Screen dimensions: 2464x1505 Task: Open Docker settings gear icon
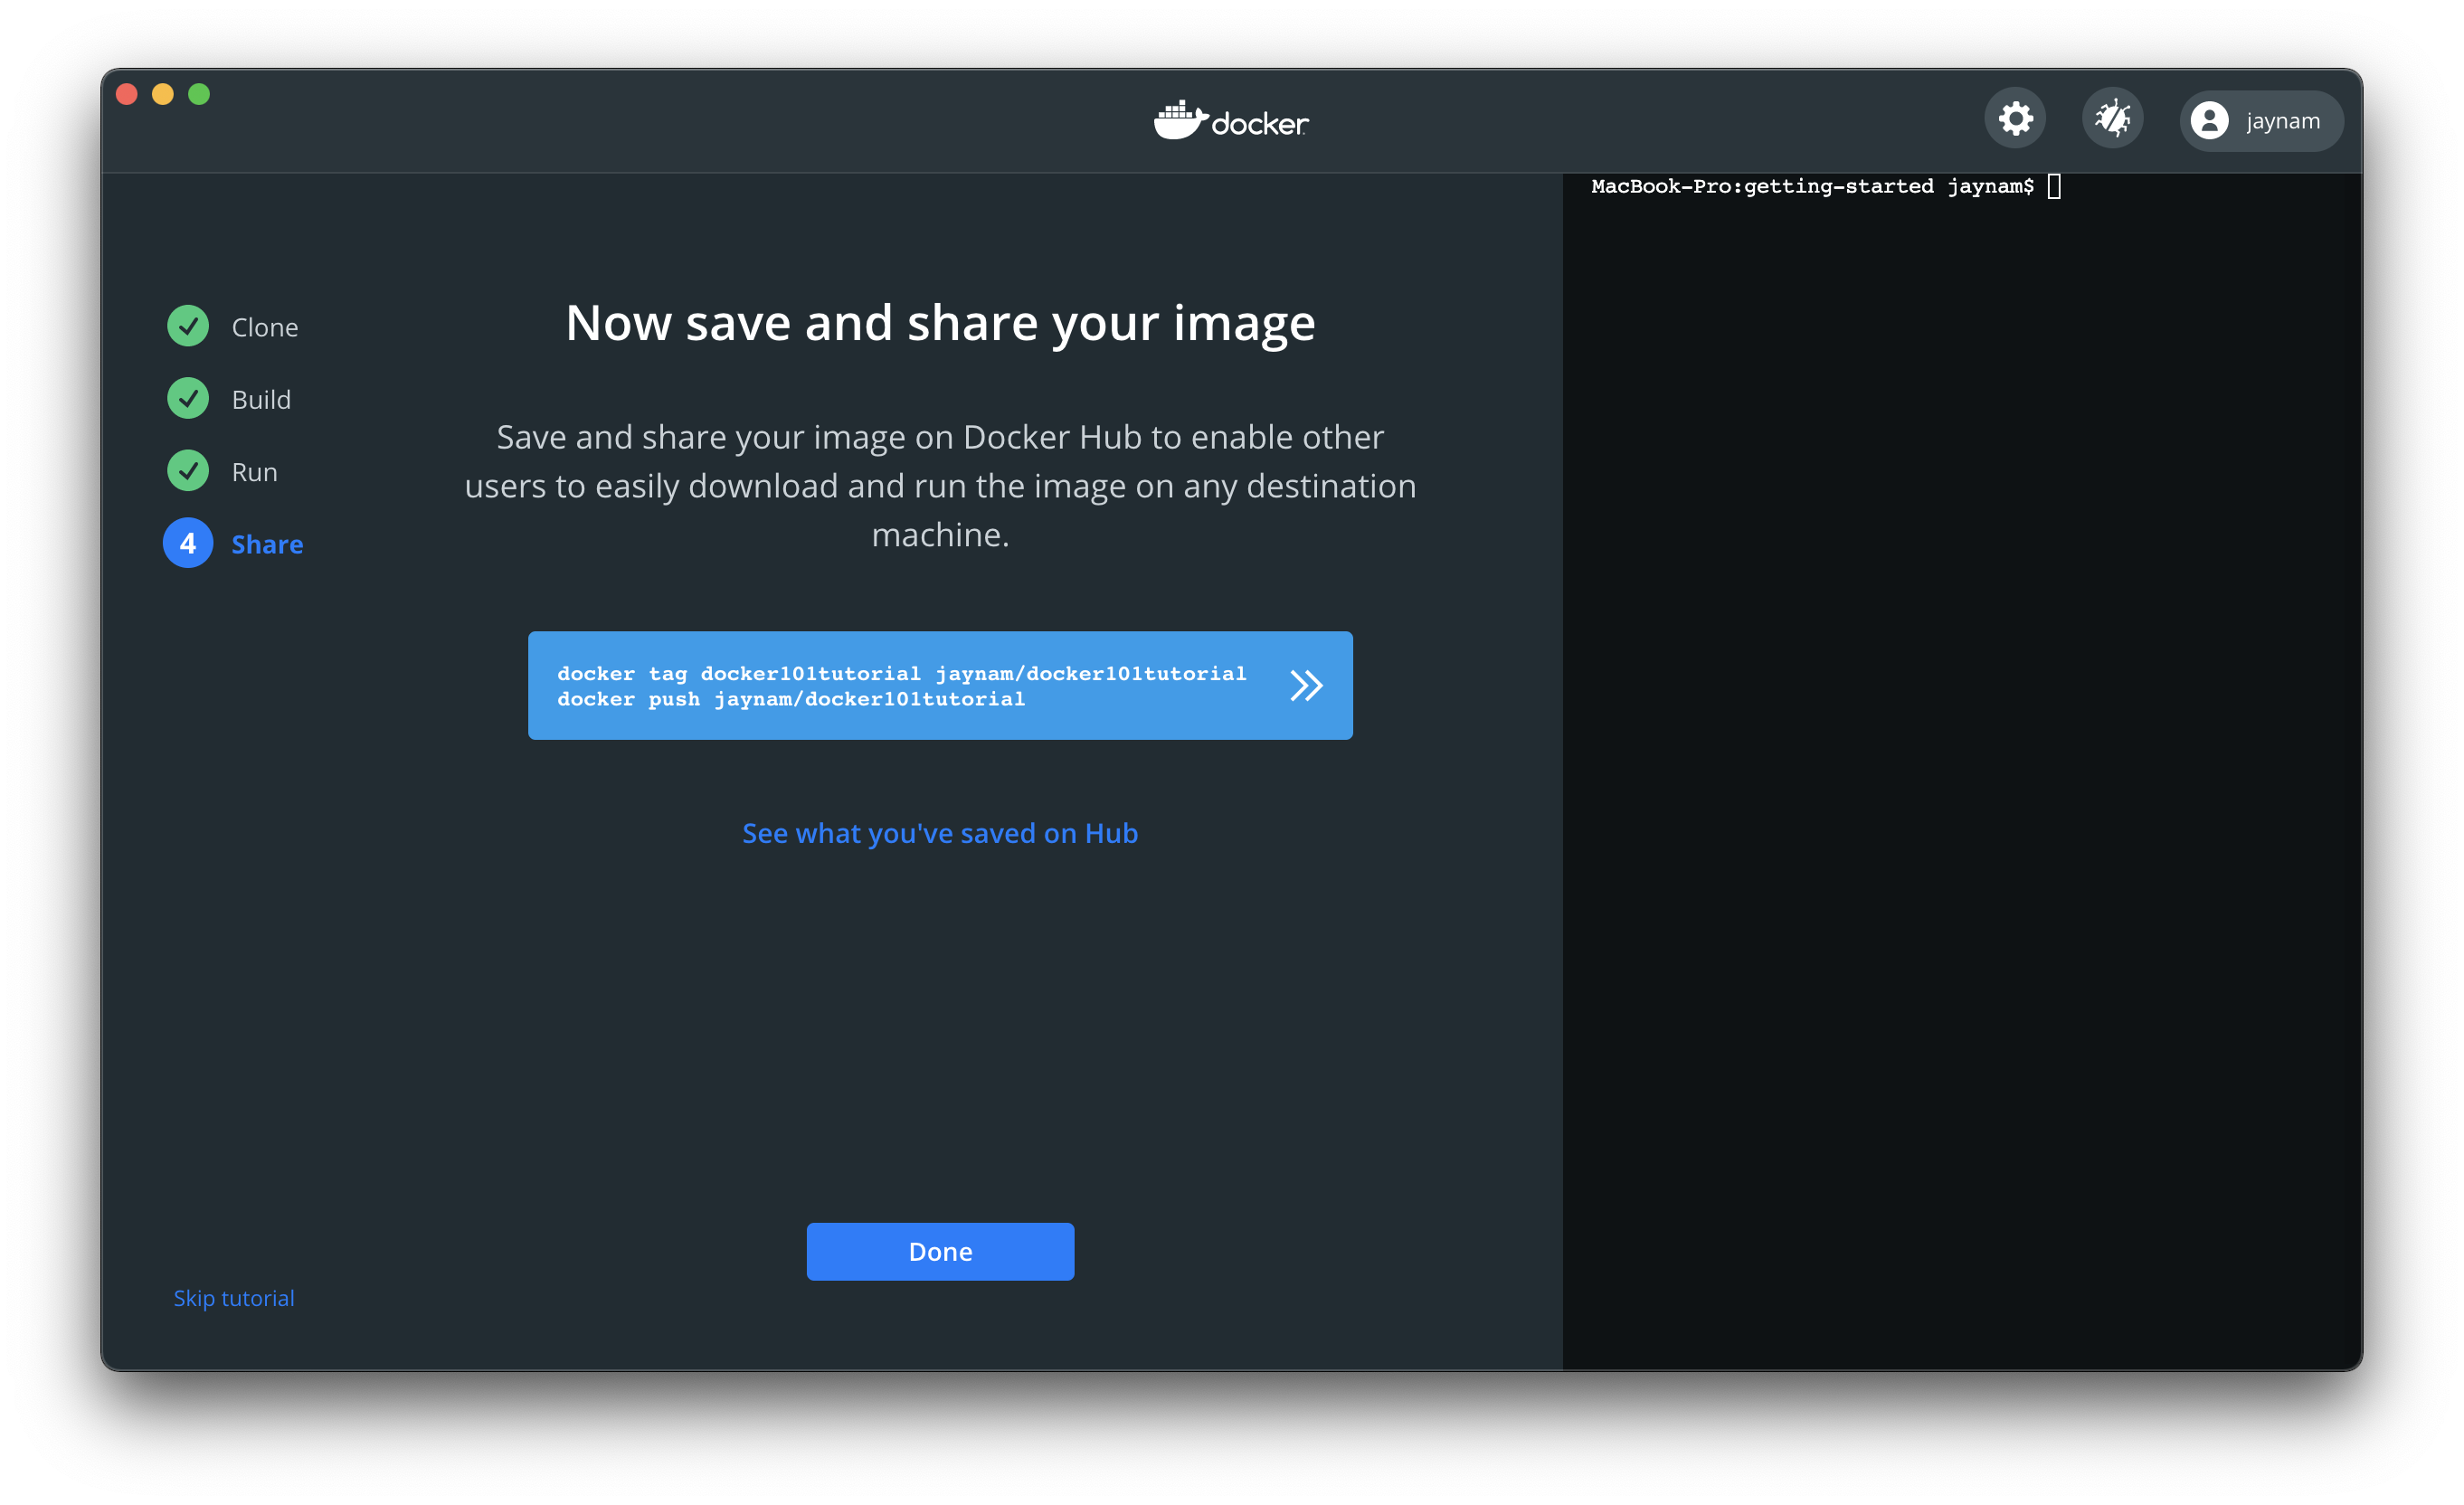[2015, 119]
